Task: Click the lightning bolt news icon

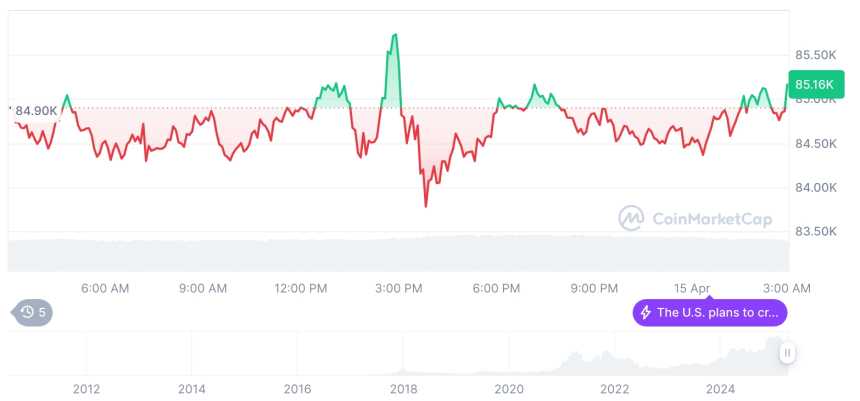Action: [645, 313]
